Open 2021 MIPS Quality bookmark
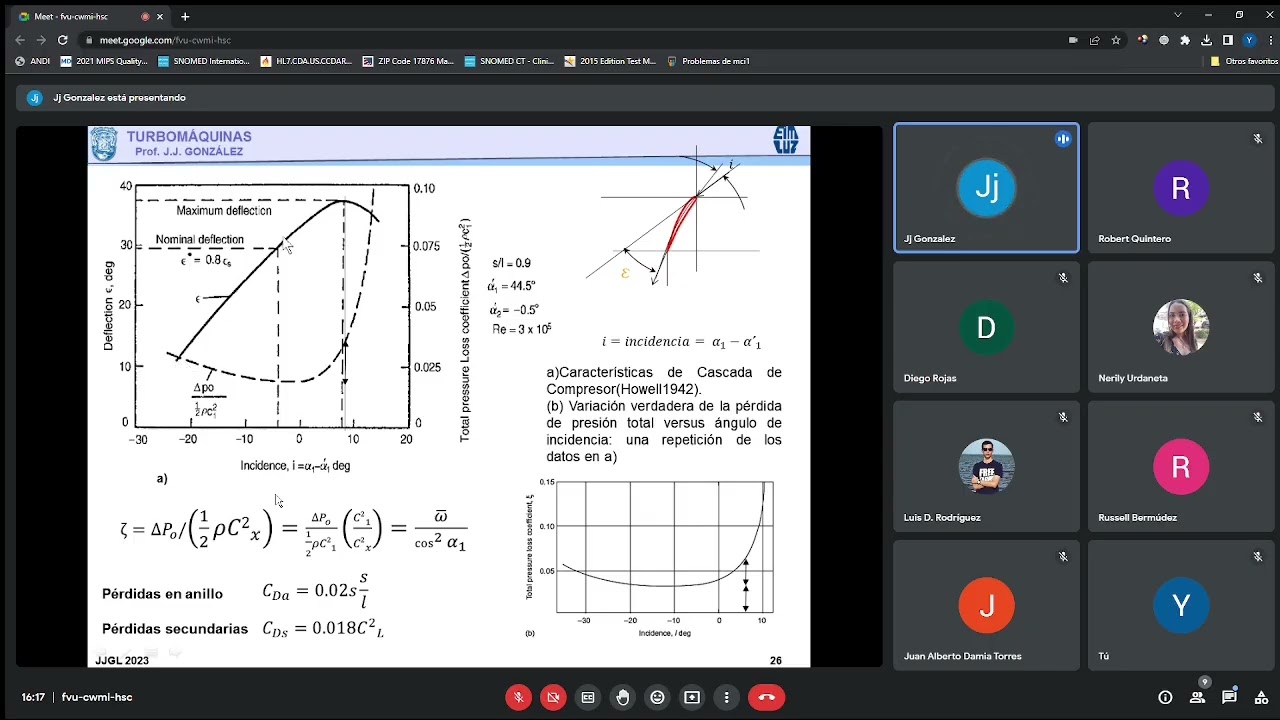 (x=104, y=61)
